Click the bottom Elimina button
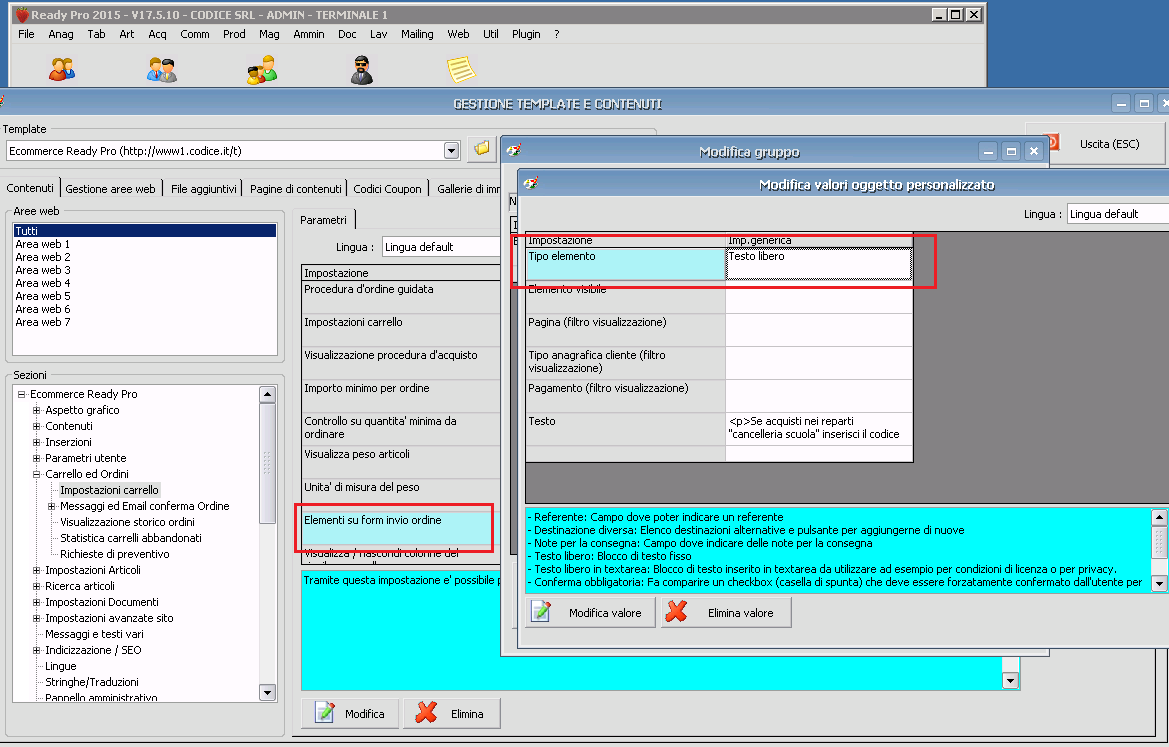This screenshot has width=1169, height=747. (451, 713)
